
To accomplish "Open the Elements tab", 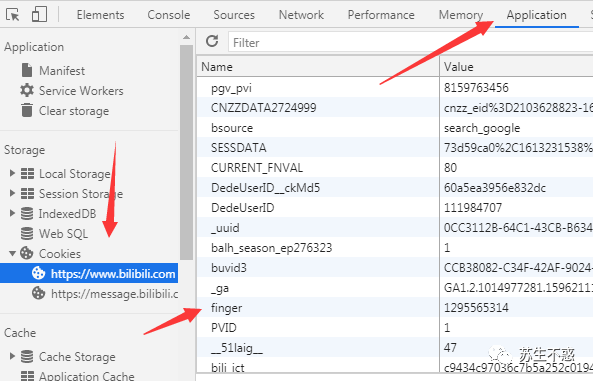I will (100, 15).
